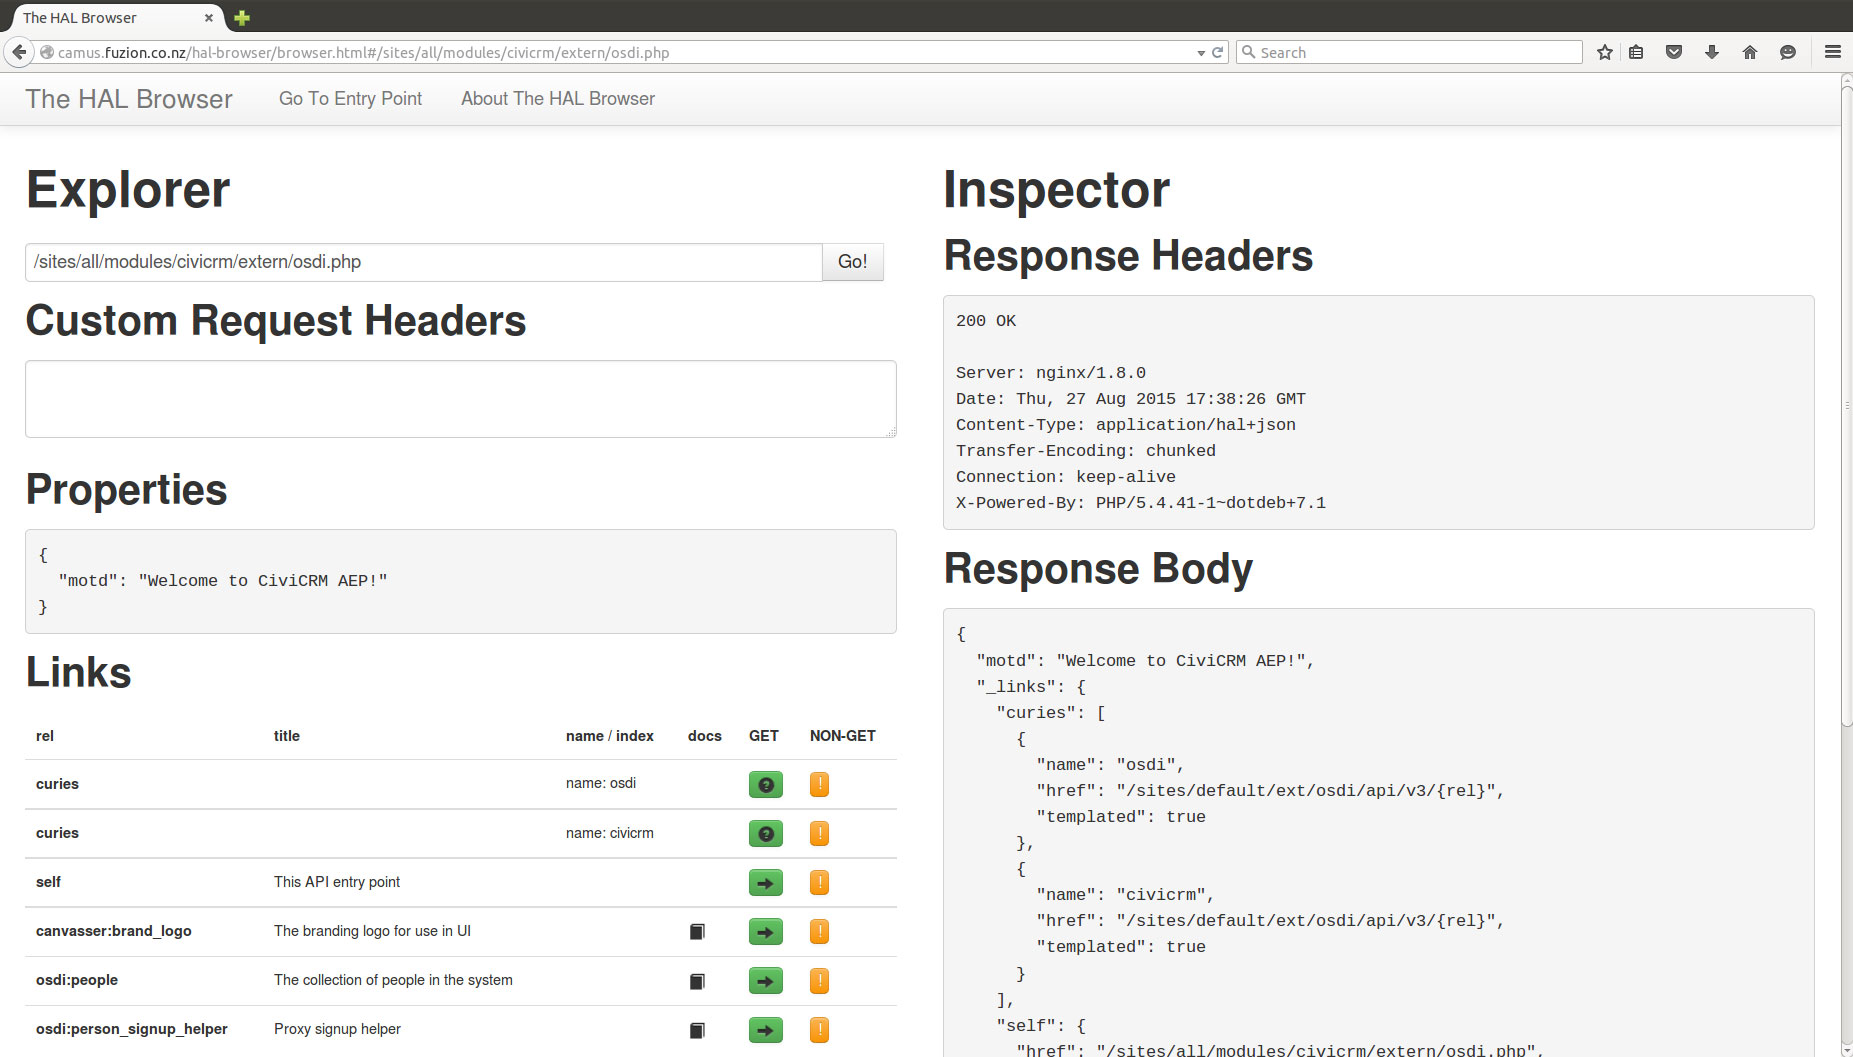Follow the self link with GET arrow
The height and width of the screenshot is (1057, 1853).
(x=765, y=883)
